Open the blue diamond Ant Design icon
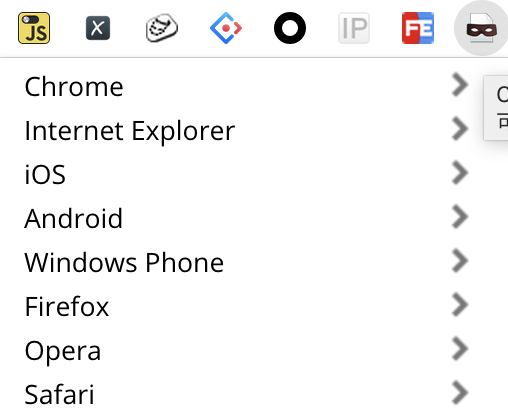This screenshot has width=508, height=410. coord(226,28)
